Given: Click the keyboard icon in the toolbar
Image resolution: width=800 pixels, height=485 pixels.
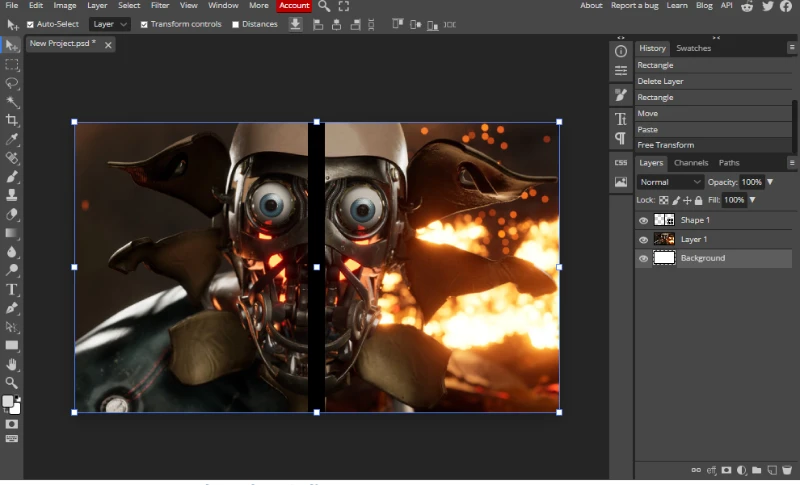Looking at the screenshot, I should click(x=11, y=439).
